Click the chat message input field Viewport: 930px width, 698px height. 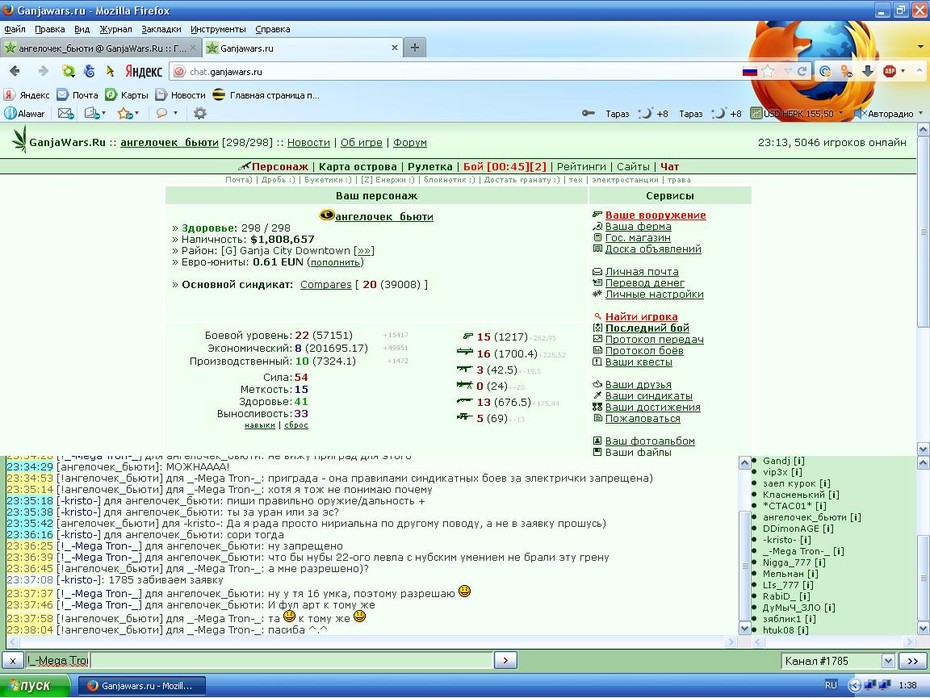tap(291, 660)
